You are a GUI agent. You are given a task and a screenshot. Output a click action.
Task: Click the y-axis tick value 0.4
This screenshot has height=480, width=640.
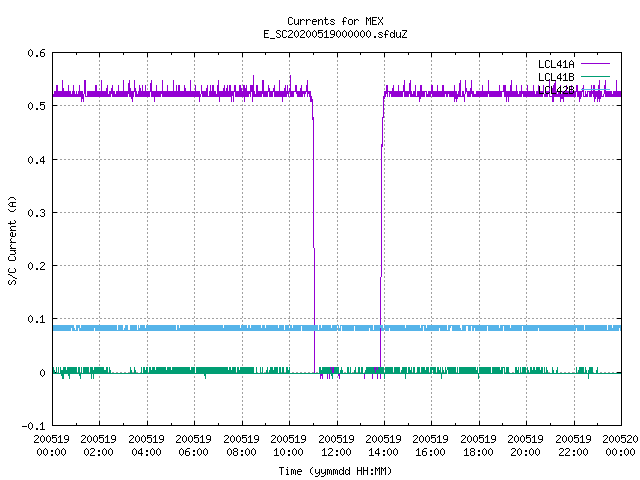(x=36, y=160)
